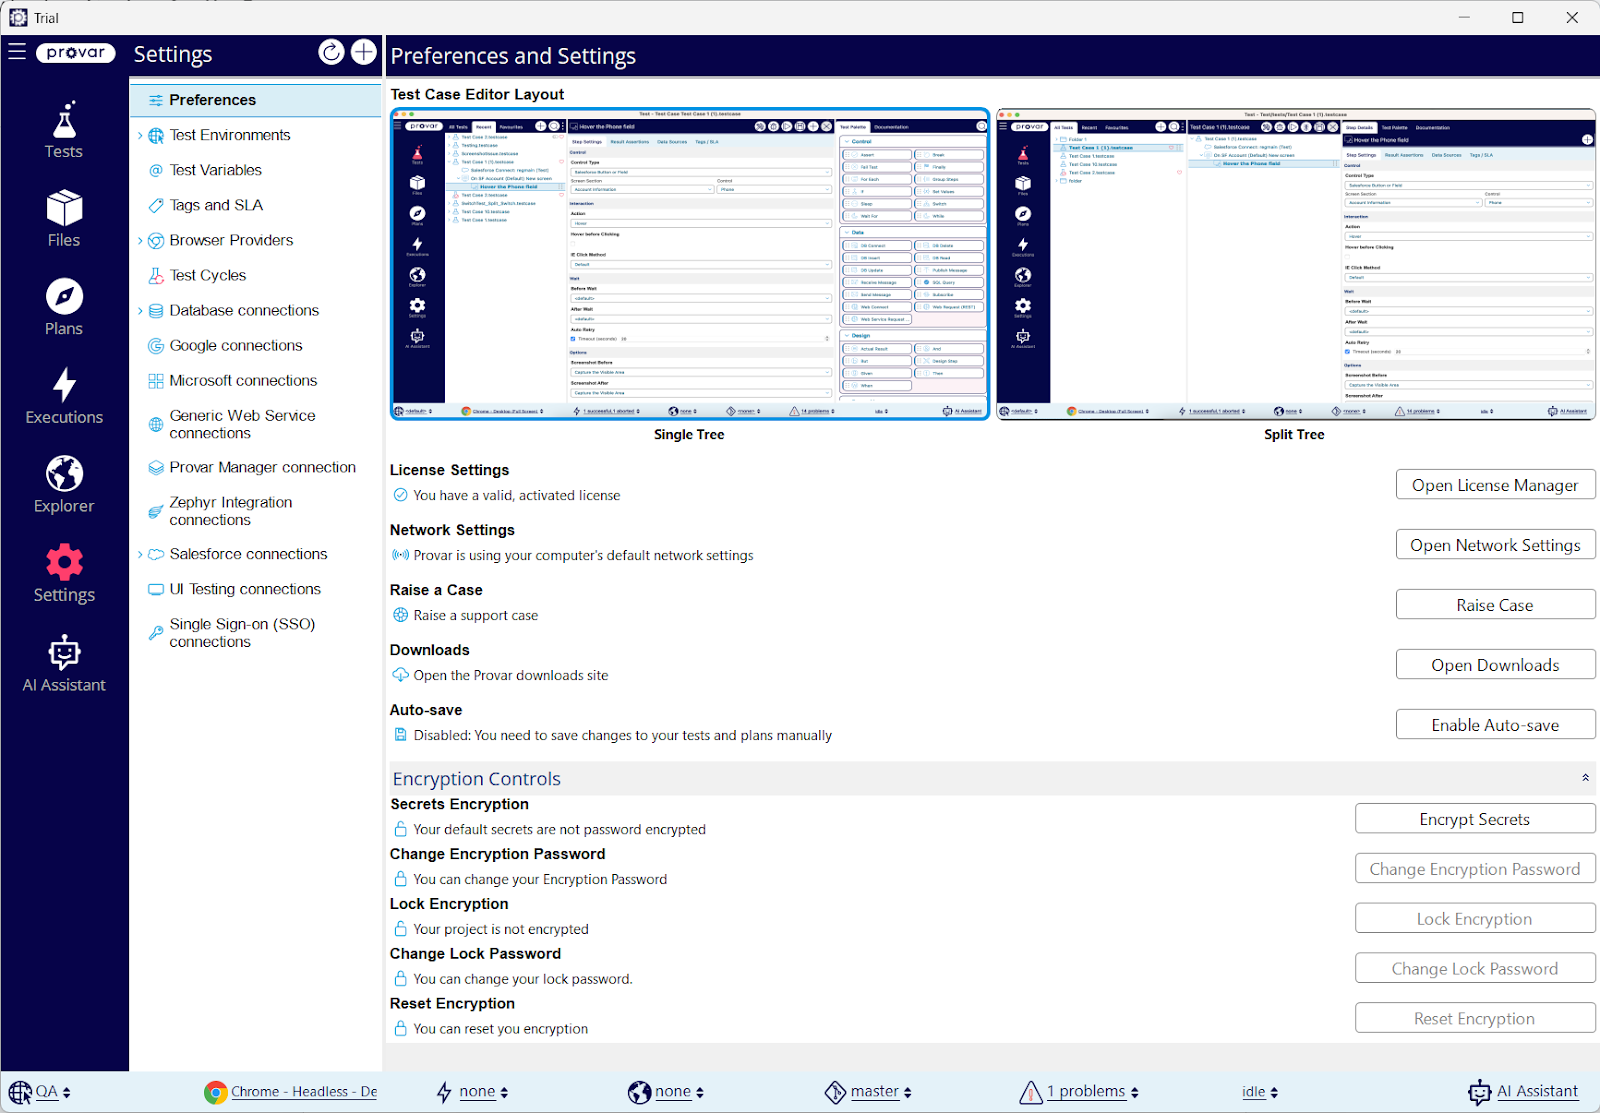Open the Tests flask icon in sidebar
Screen dimensions: 1600x1113
(64, 119)
